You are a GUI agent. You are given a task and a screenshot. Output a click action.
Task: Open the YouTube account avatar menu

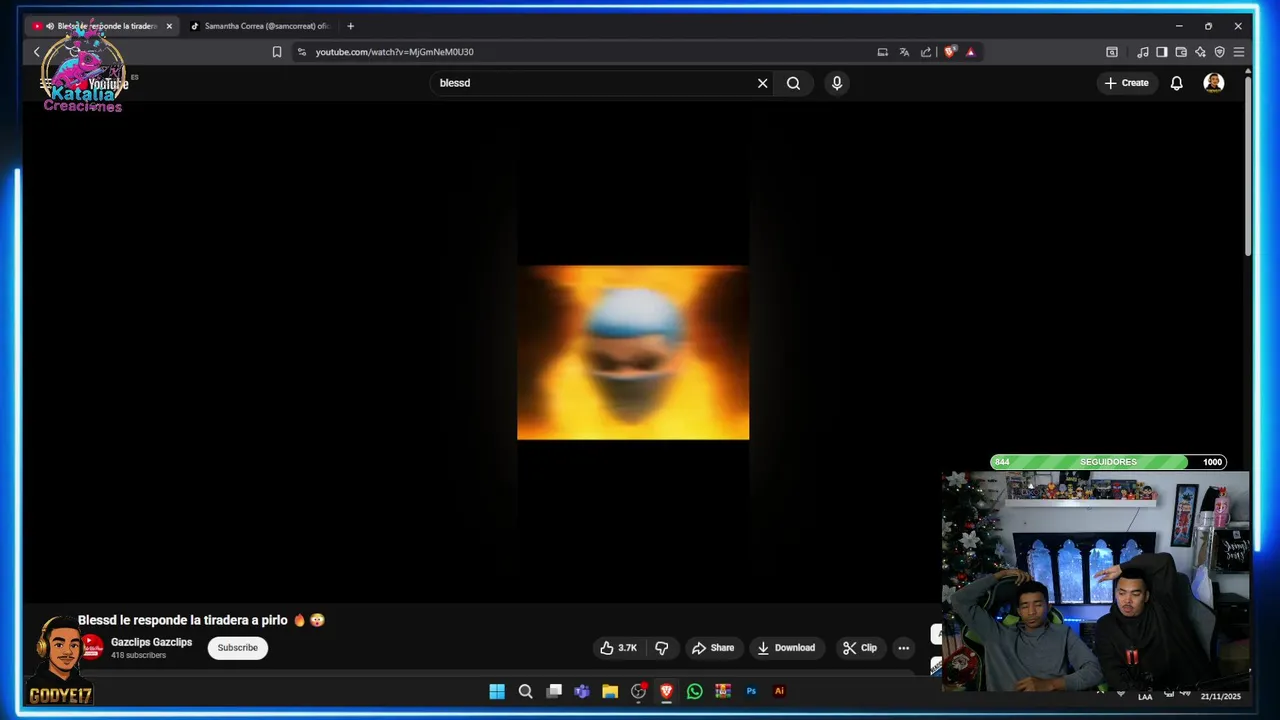click(1214, 83)
